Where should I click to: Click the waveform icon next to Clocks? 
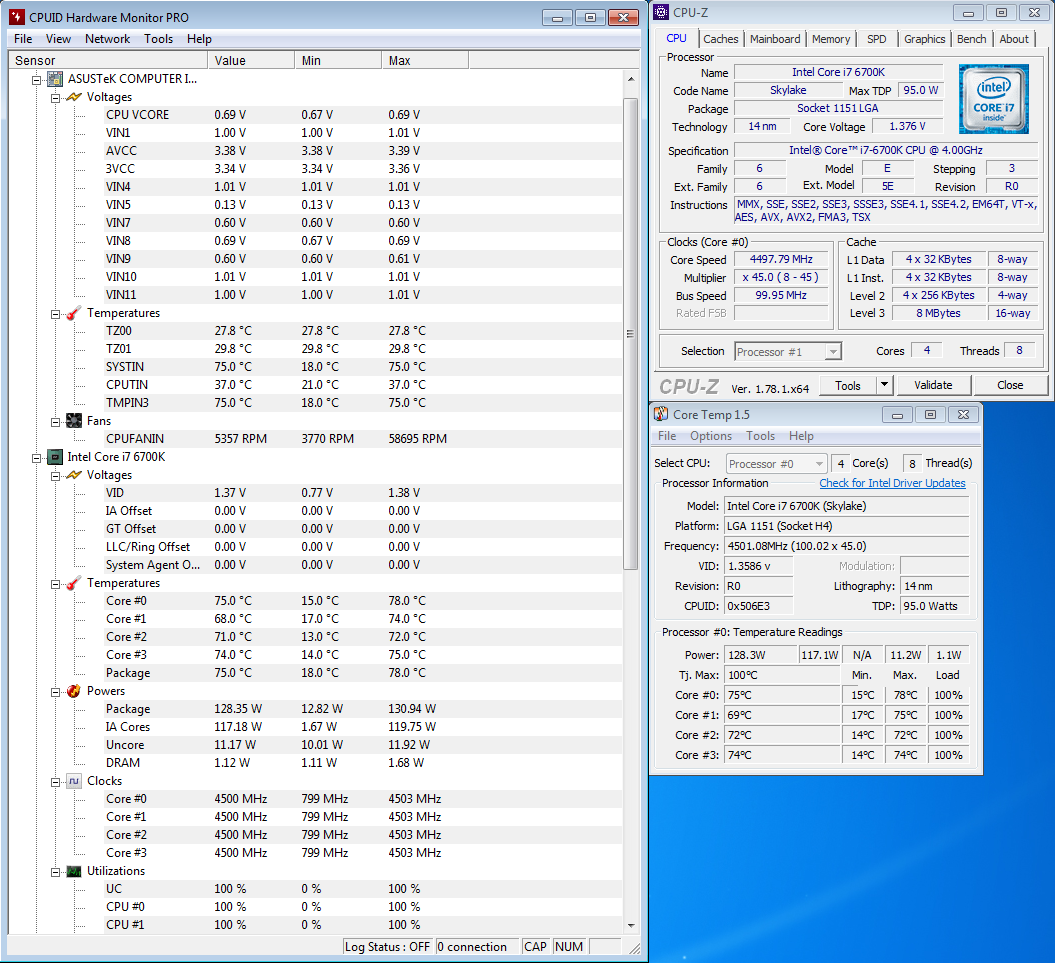(74, 781)
